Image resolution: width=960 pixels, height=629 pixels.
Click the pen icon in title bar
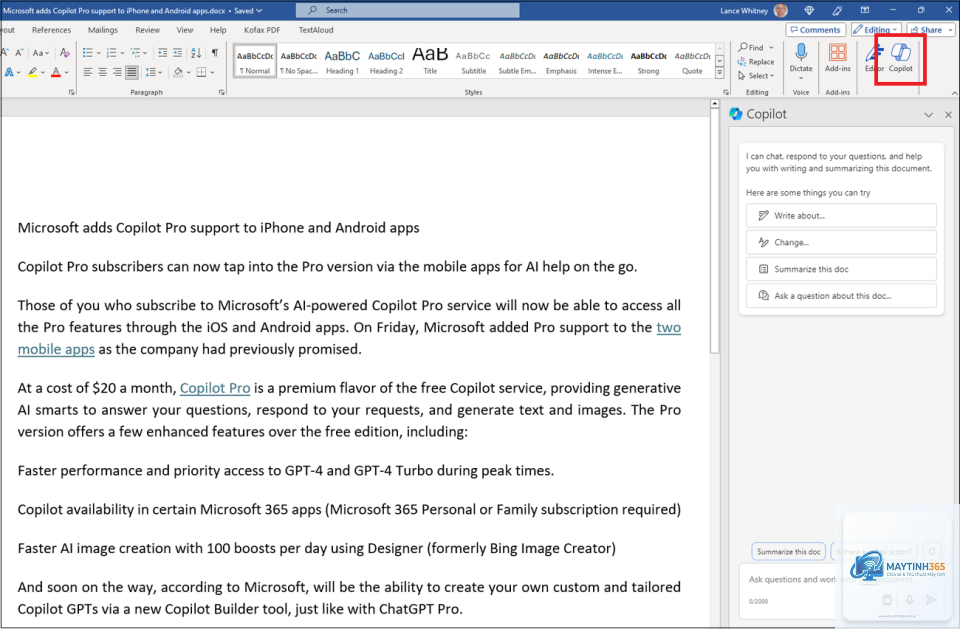(x=837, y=10)
